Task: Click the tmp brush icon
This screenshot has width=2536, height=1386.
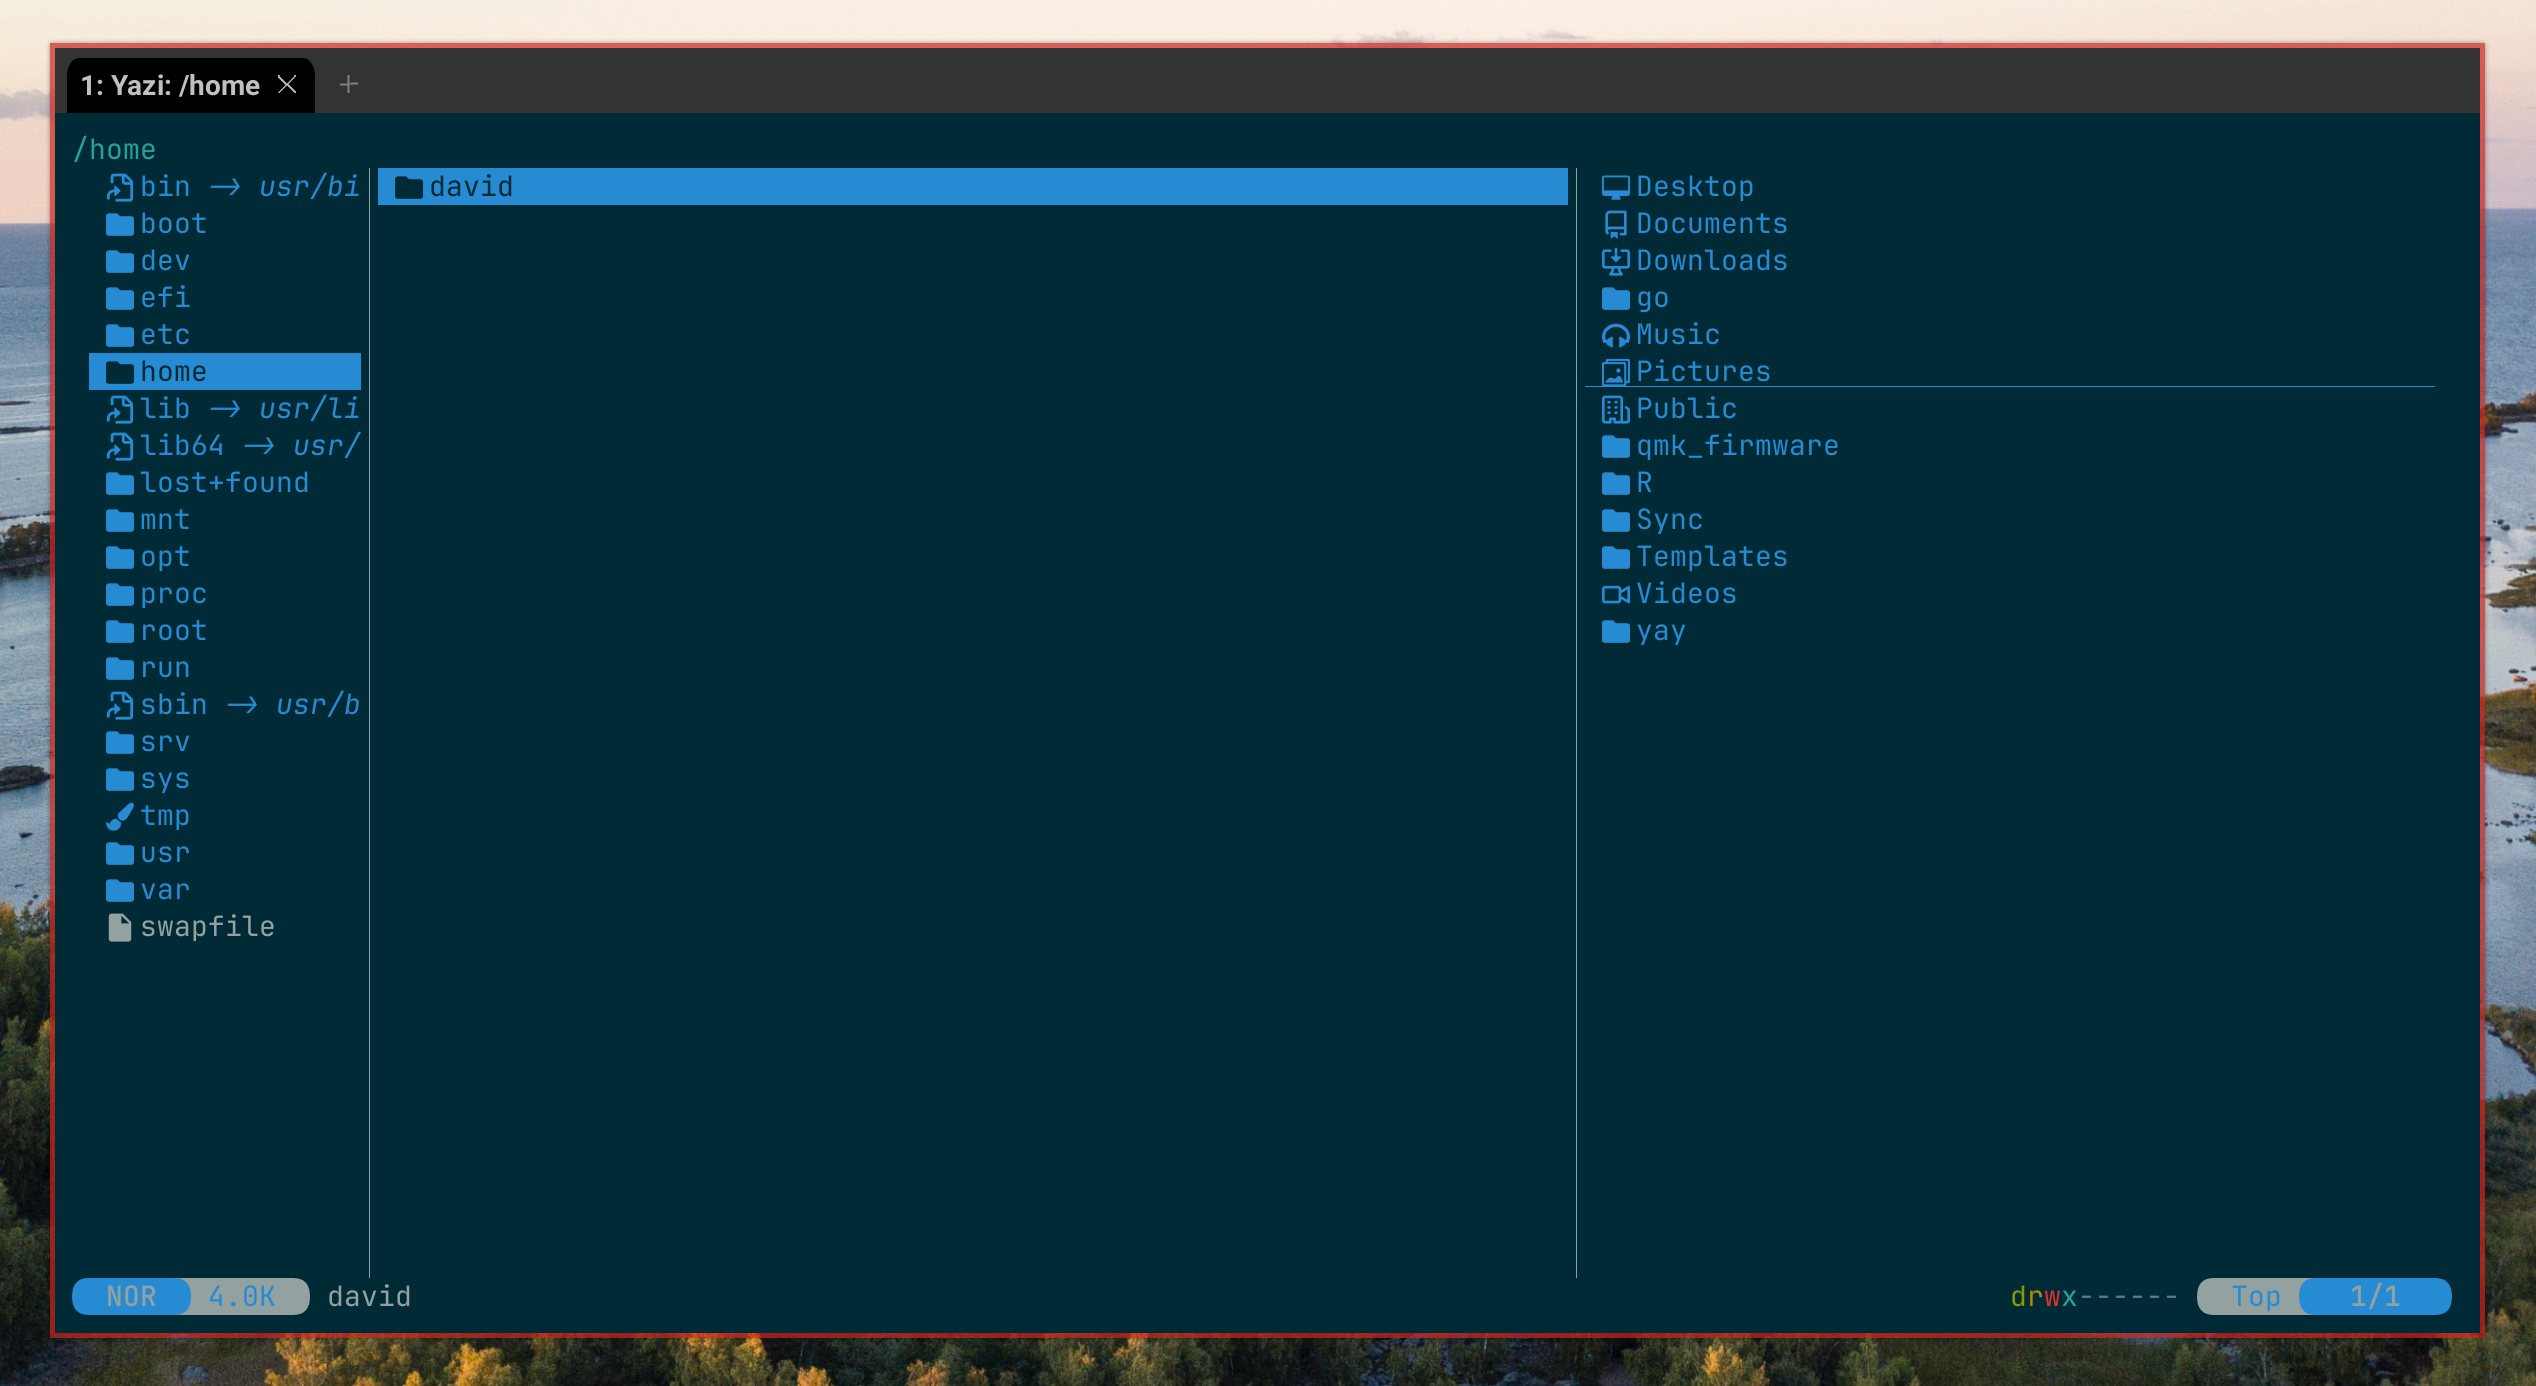Action: pos(120,816)
